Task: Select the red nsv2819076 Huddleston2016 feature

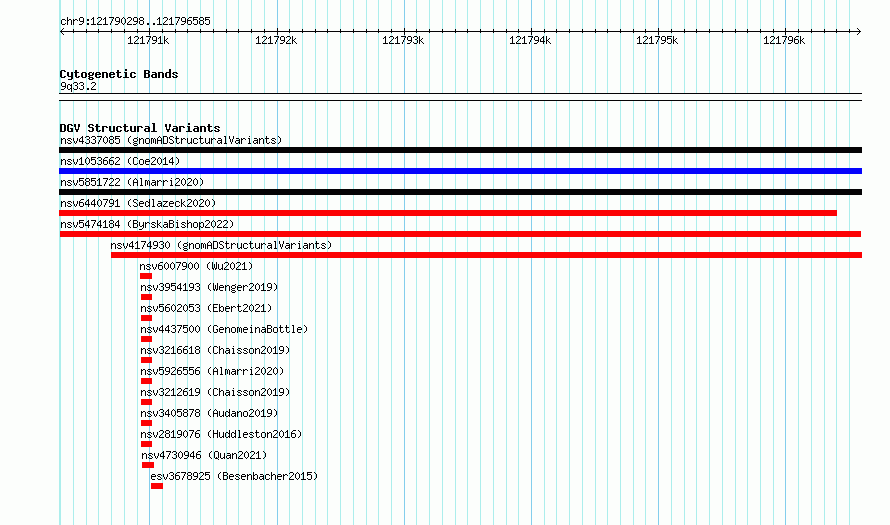Action: 146,444
